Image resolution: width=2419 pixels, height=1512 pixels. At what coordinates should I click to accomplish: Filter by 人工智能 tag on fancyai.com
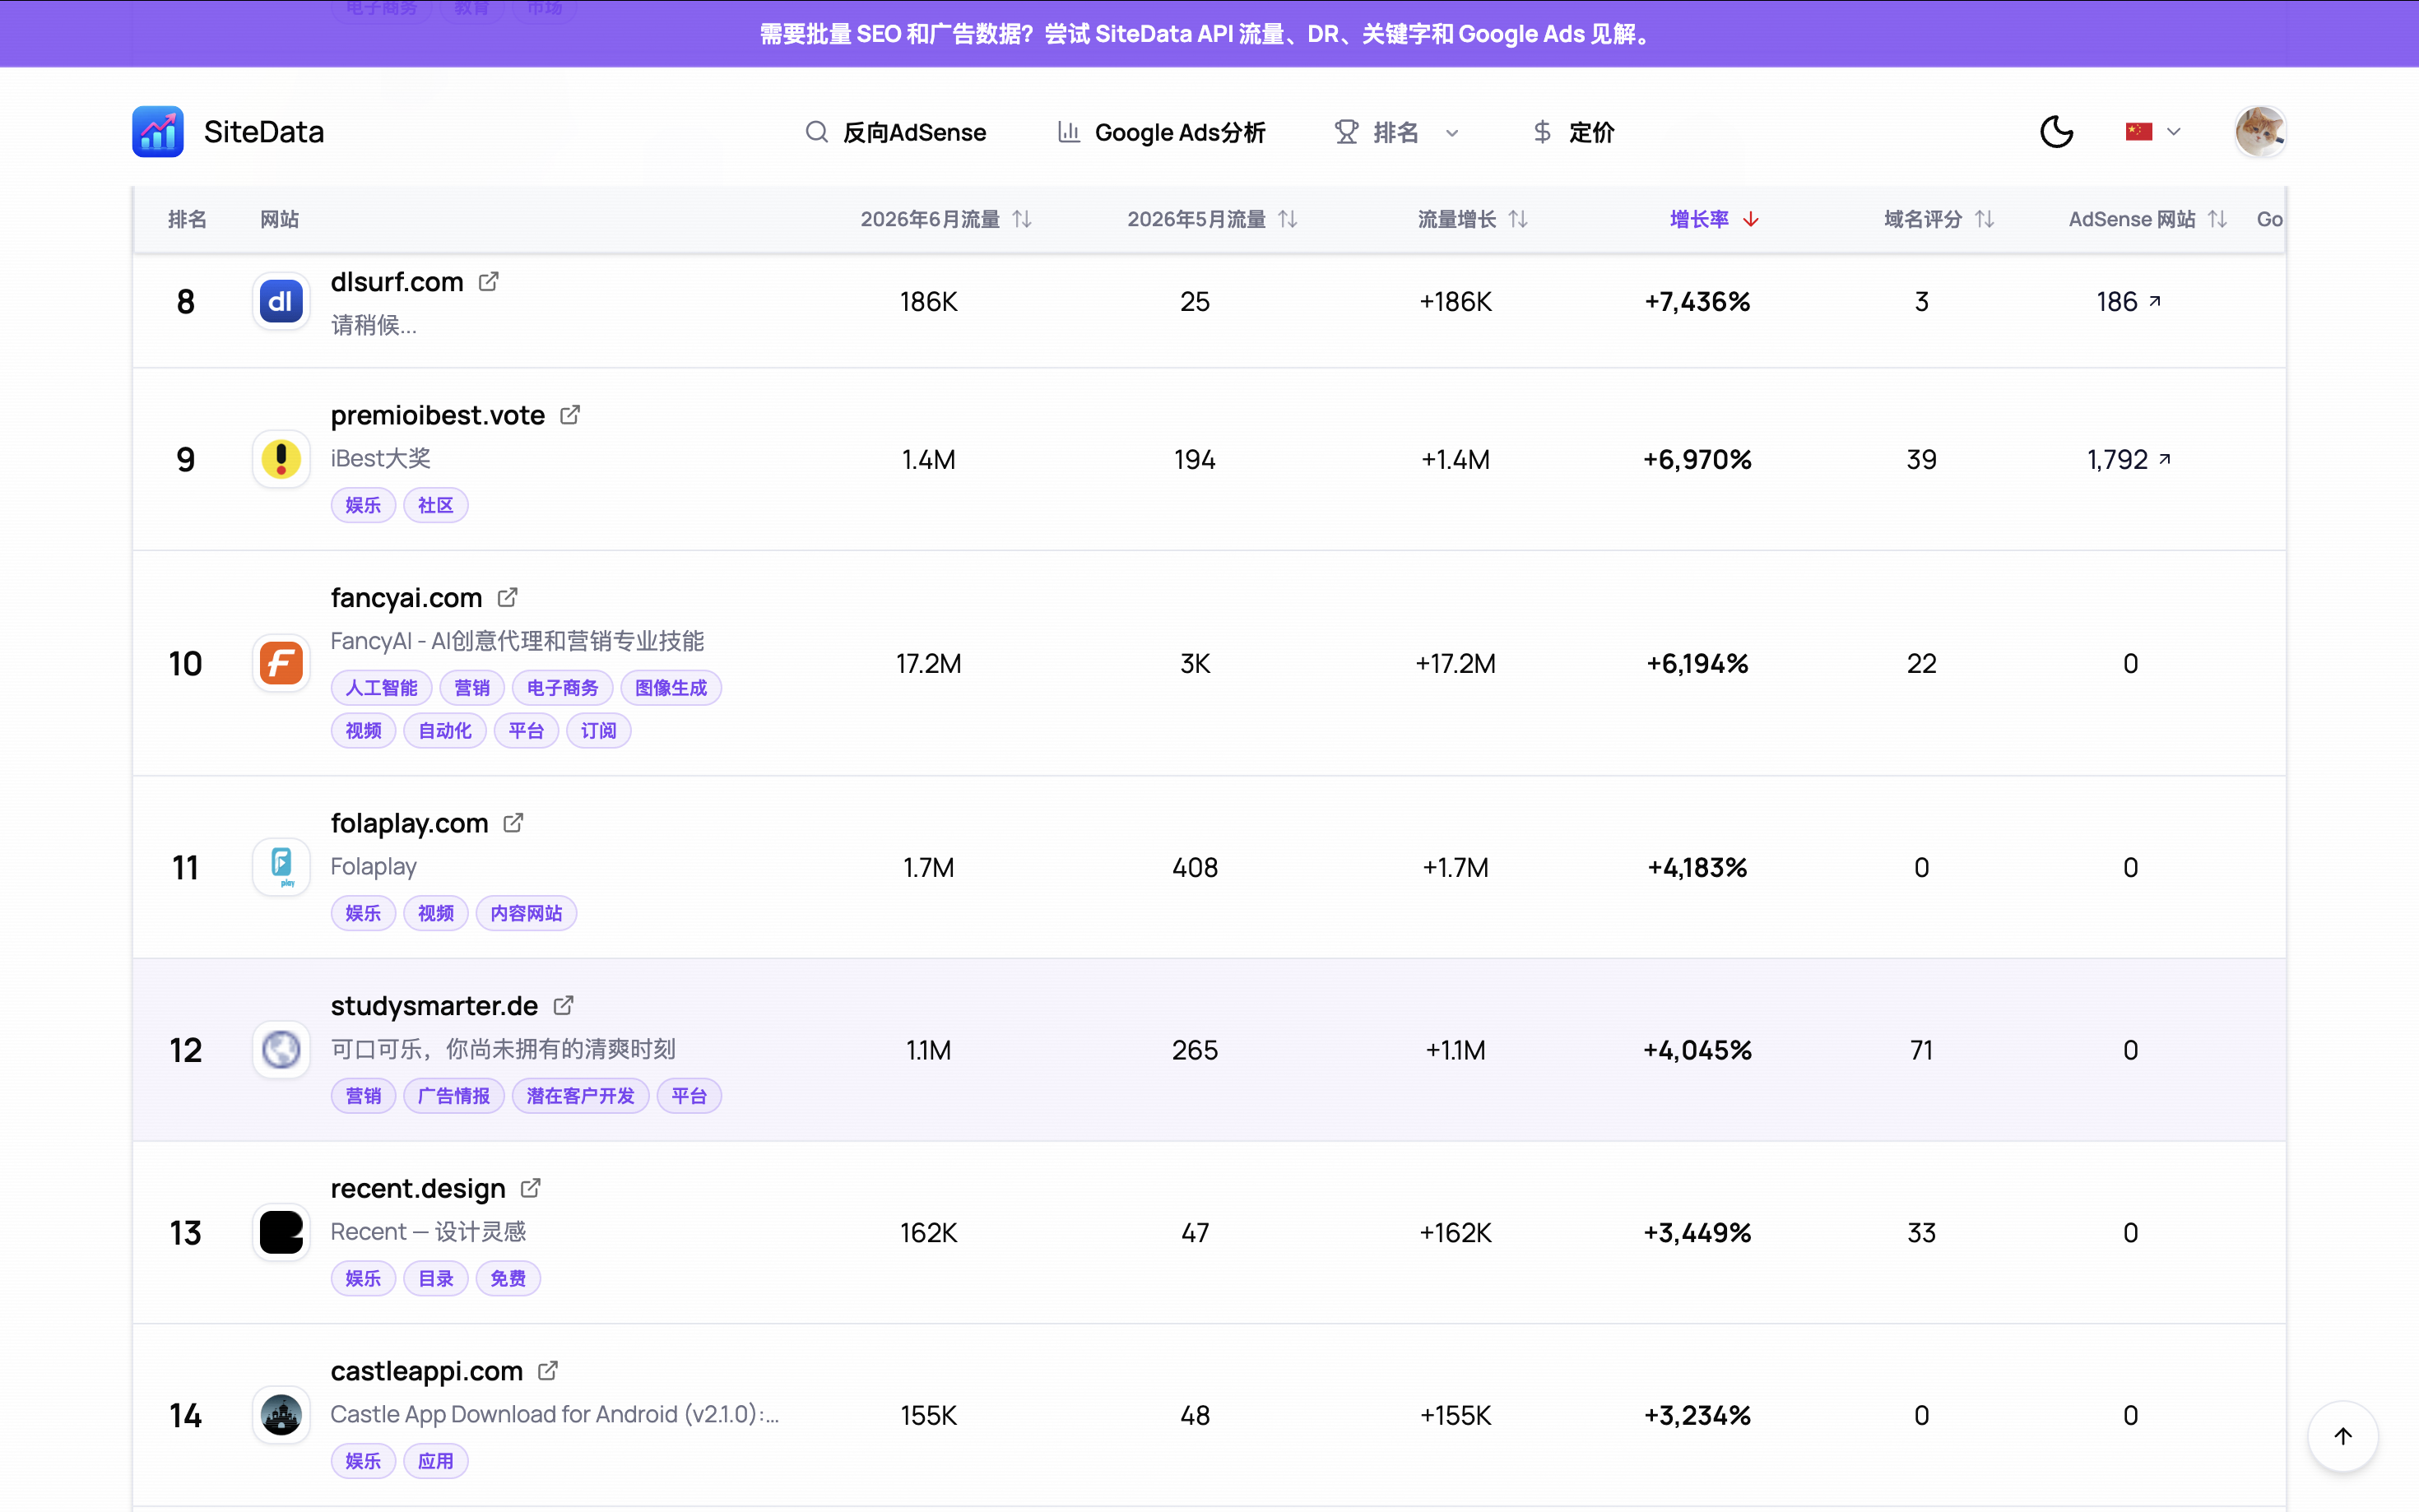(381, 688)
